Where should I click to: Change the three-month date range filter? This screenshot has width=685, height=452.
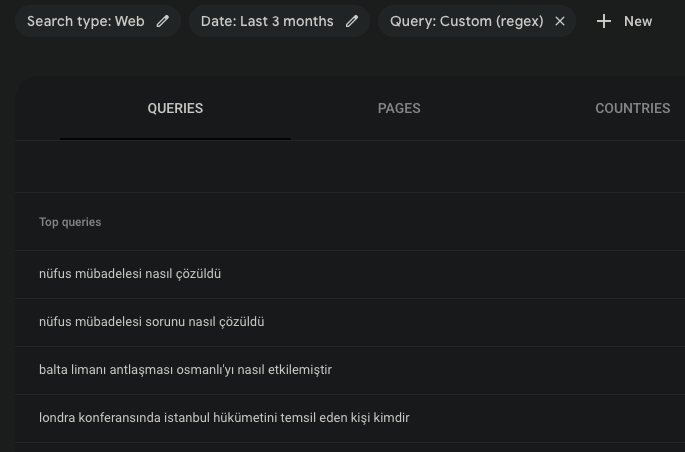280,21
